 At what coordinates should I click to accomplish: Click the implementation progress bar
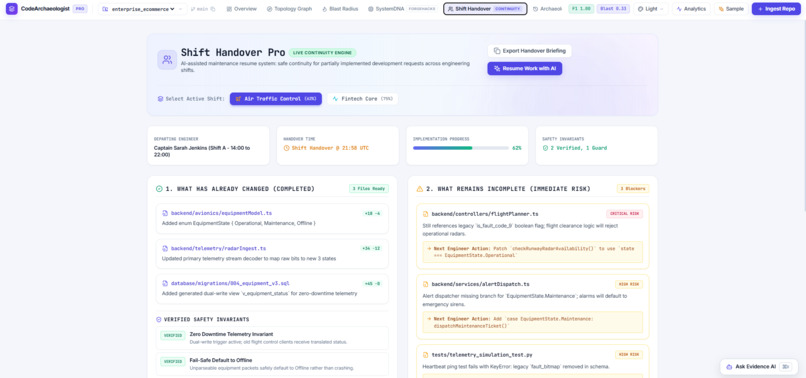pos(461,148)
